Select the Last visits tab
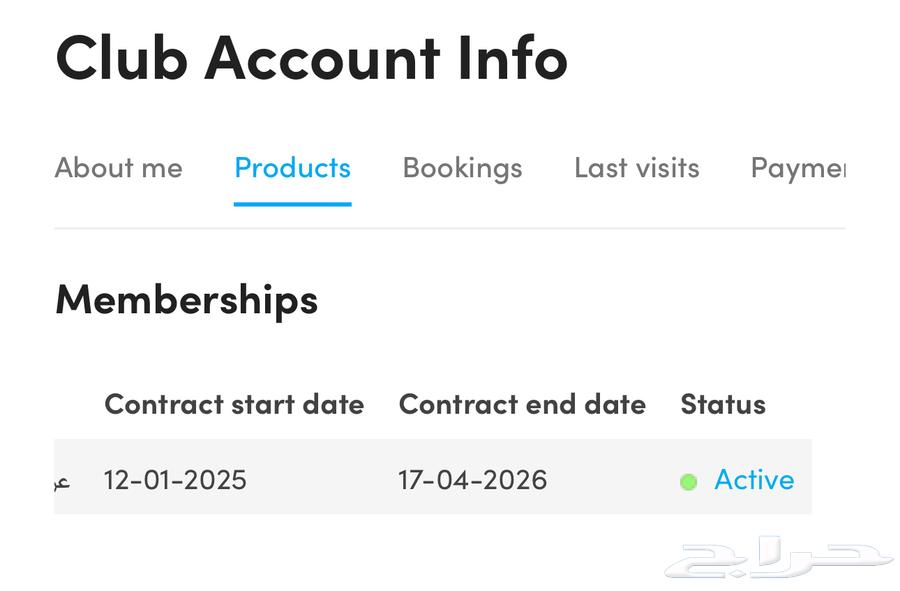The width and height of the screenshot is (900, 591). pyautogui.click(x=636, y=168)
